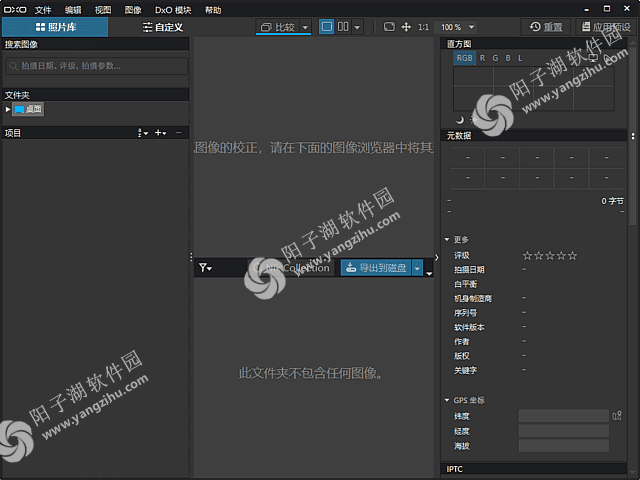Click the 重置 reset button
This screenshot has height=480, width=640.
click(x=546, y=27)
